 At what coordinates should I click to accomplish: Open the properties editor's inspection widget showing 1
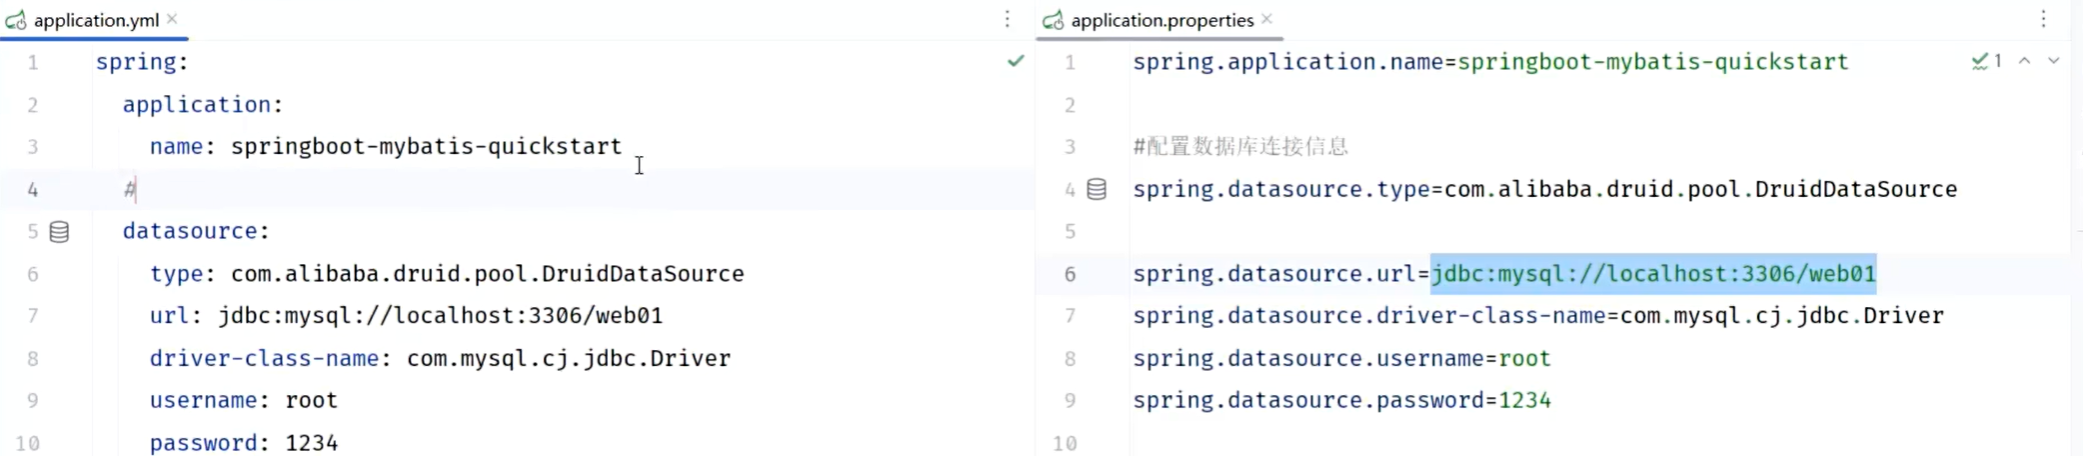pos(1986,62)
